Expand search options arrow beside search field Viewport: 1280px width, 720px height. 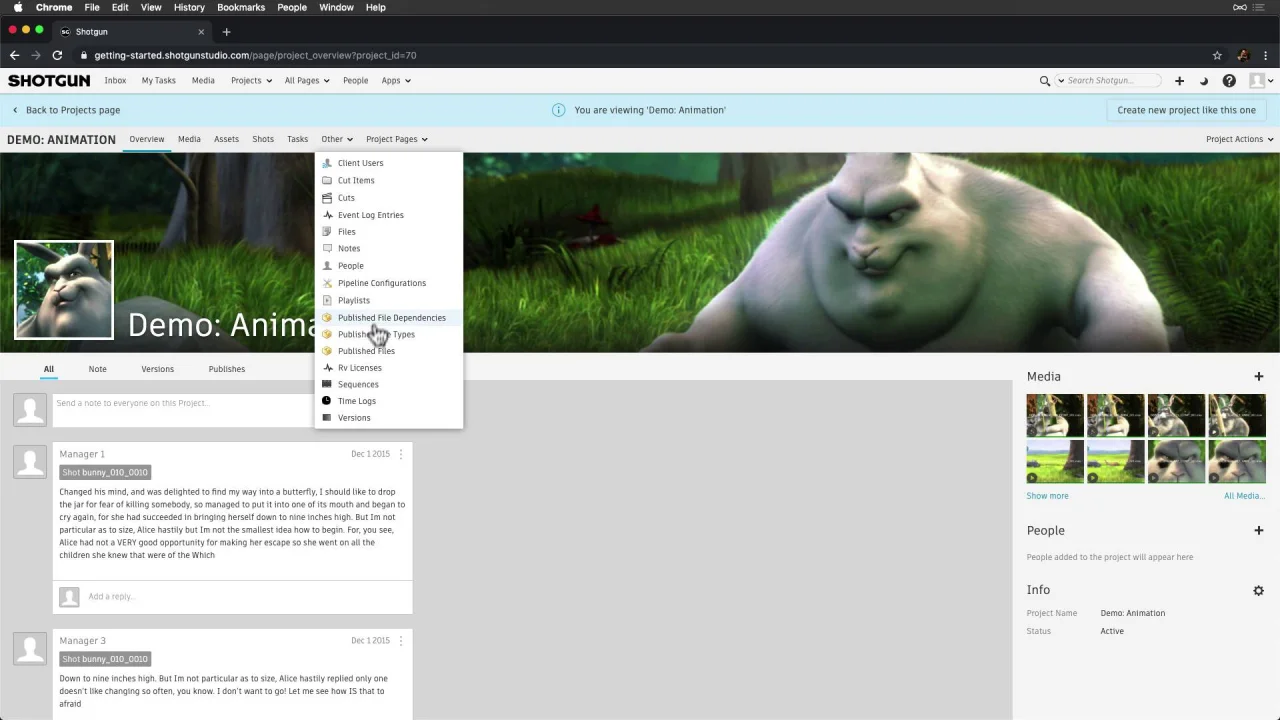click(x=1061, y=81)
